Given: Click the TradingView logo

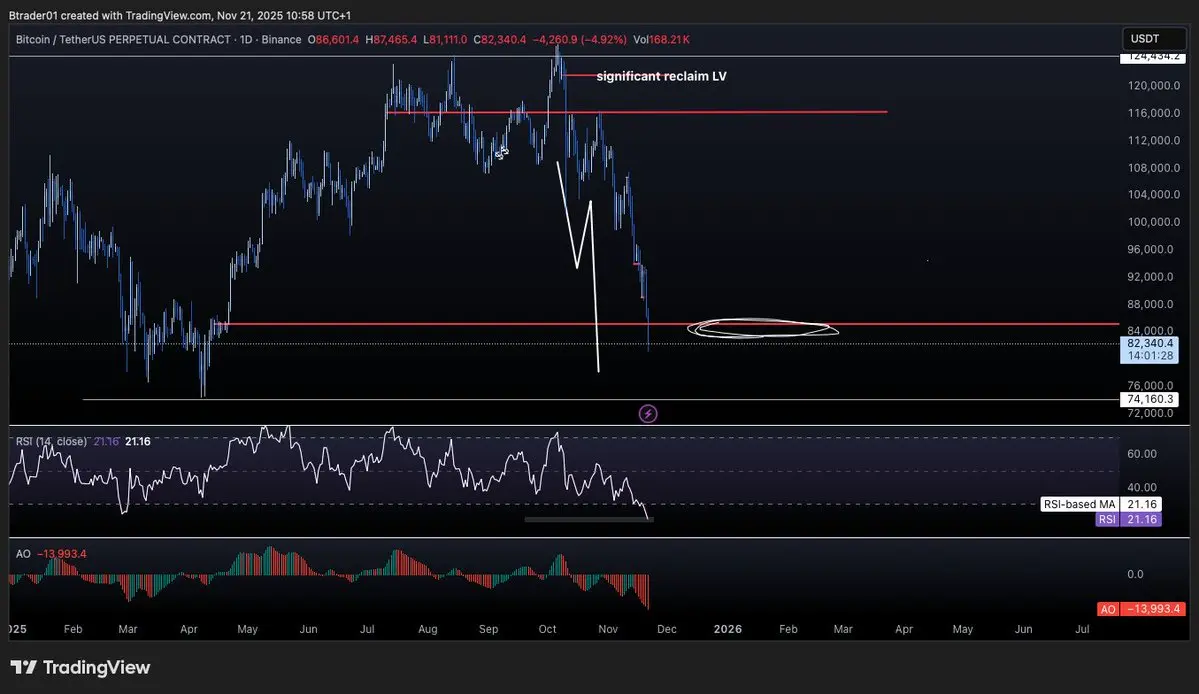Looking at the screenshot, I should click(x=80, y=667).
